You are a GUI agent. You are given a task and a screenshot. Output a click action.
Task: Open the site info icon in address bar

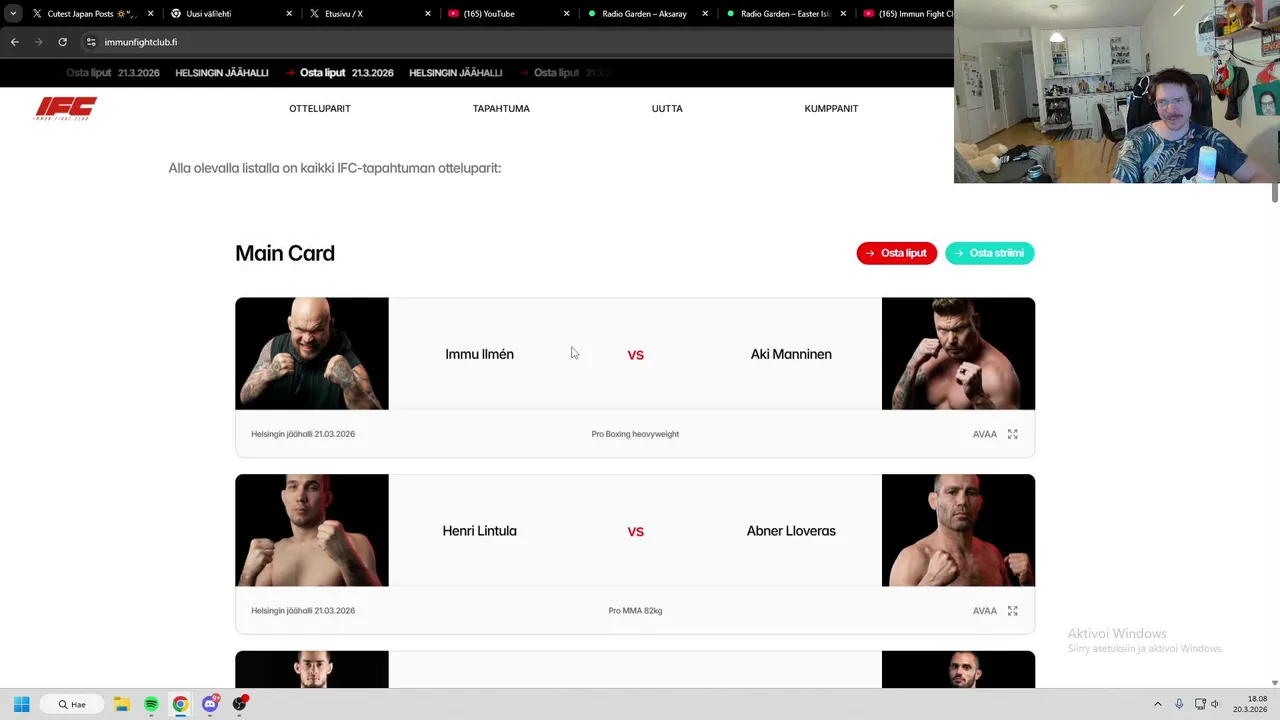click(x=91, y=42)
